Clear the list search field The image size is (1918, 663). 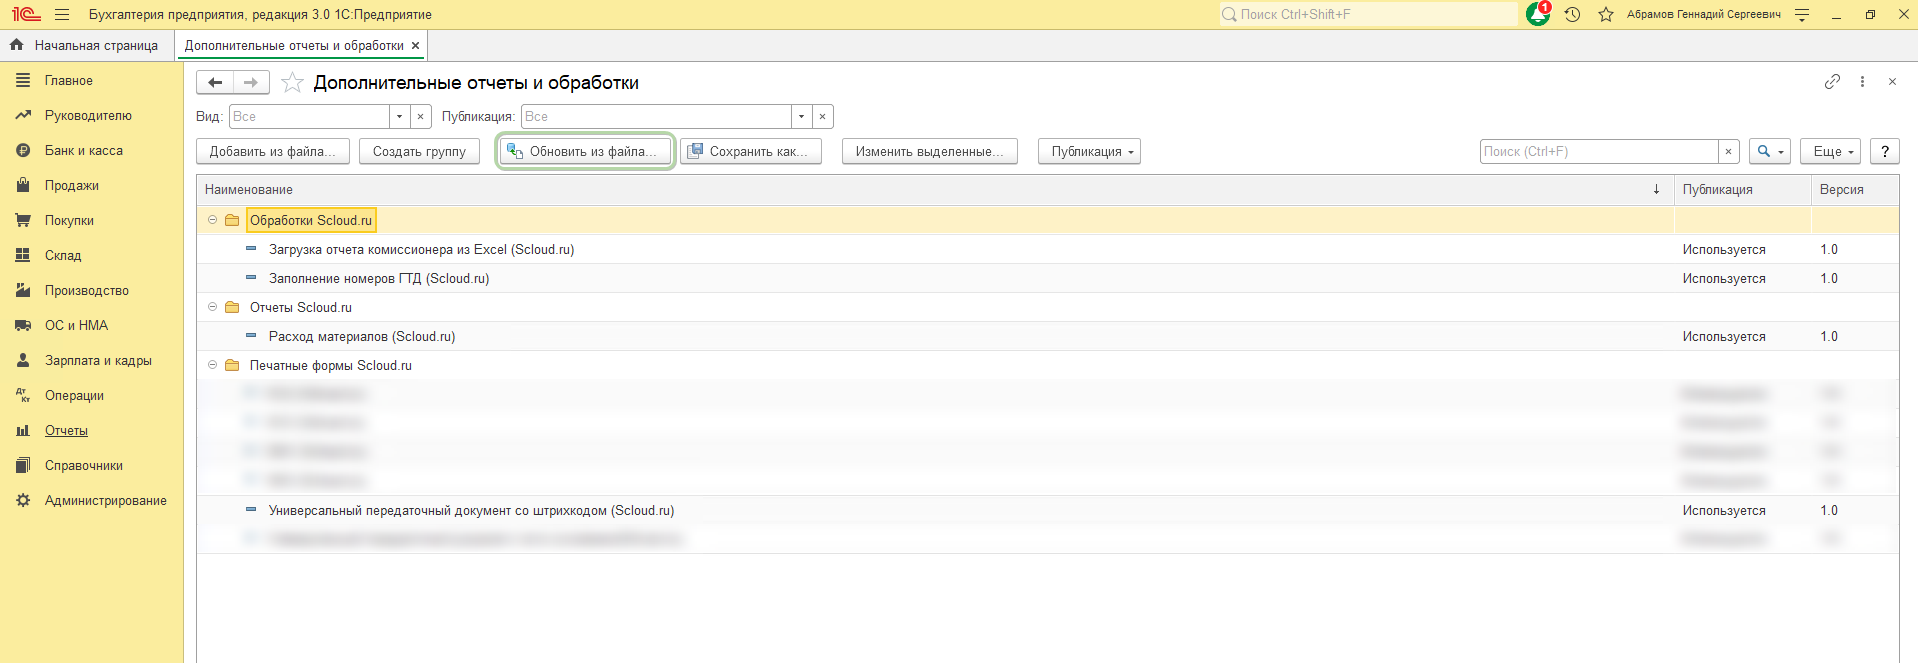1729,152
